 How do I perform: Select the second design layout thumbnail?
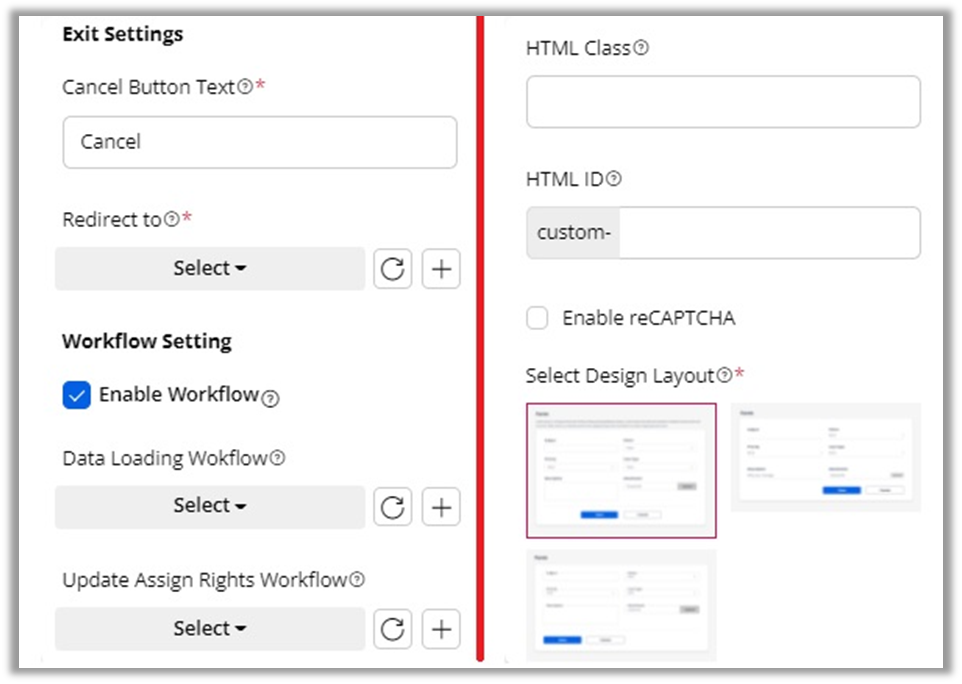pyautogui.click(x=825, y=457)
